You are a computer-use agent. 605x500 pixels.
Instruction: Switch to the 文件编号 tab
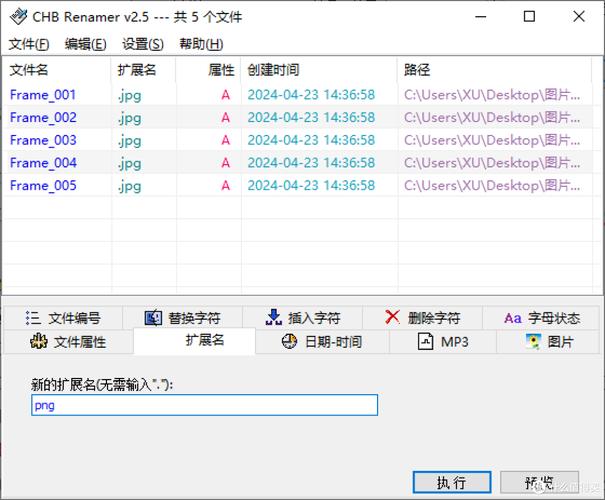tap(63, 318)
